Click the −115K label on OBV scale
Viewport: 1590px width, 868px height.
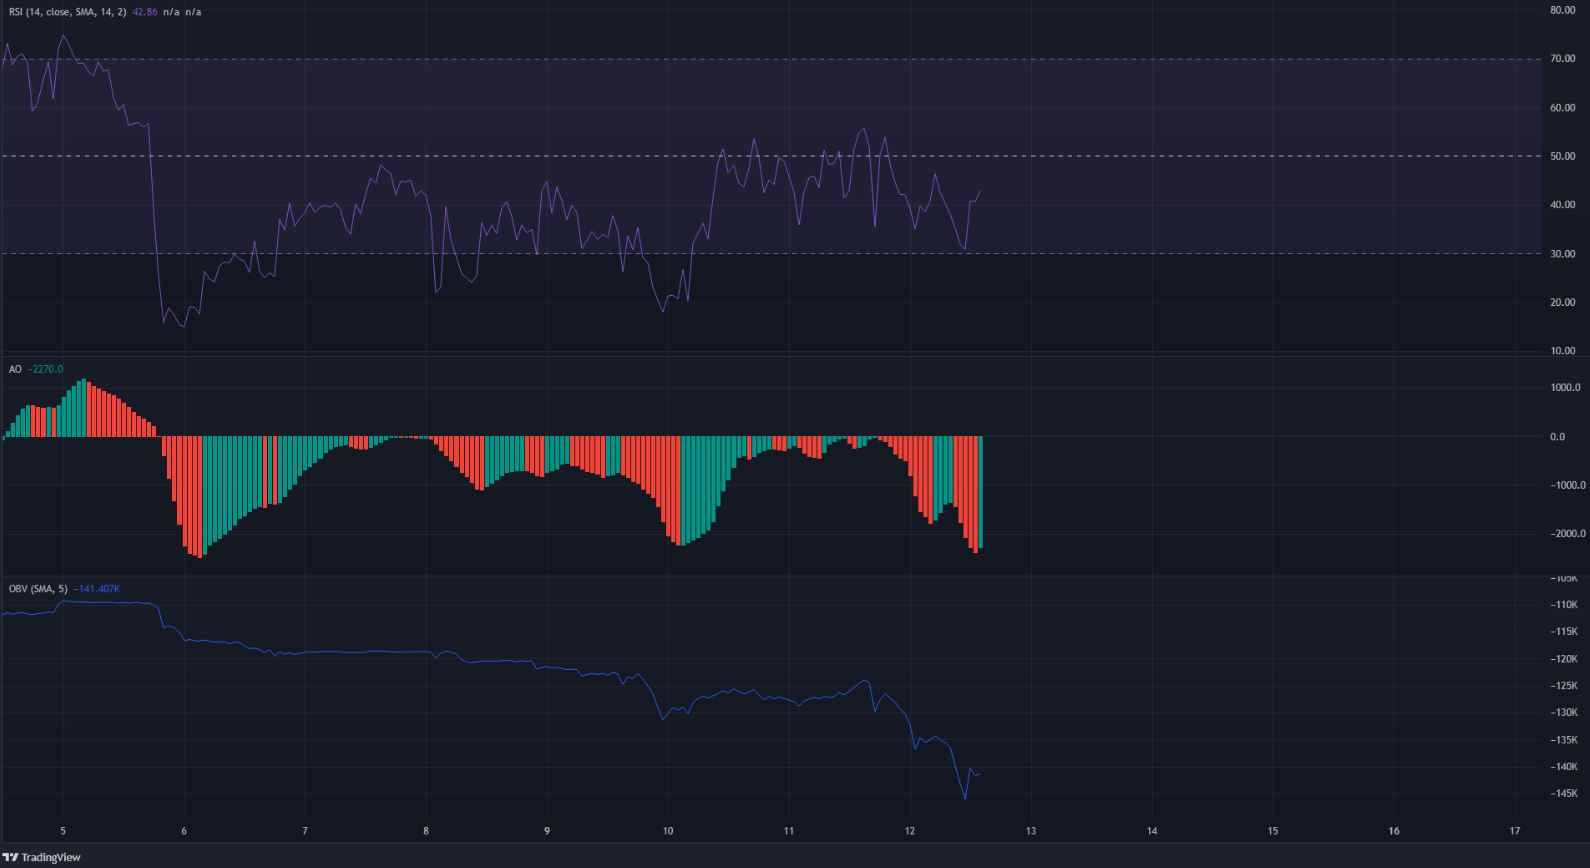(1563, 632)
